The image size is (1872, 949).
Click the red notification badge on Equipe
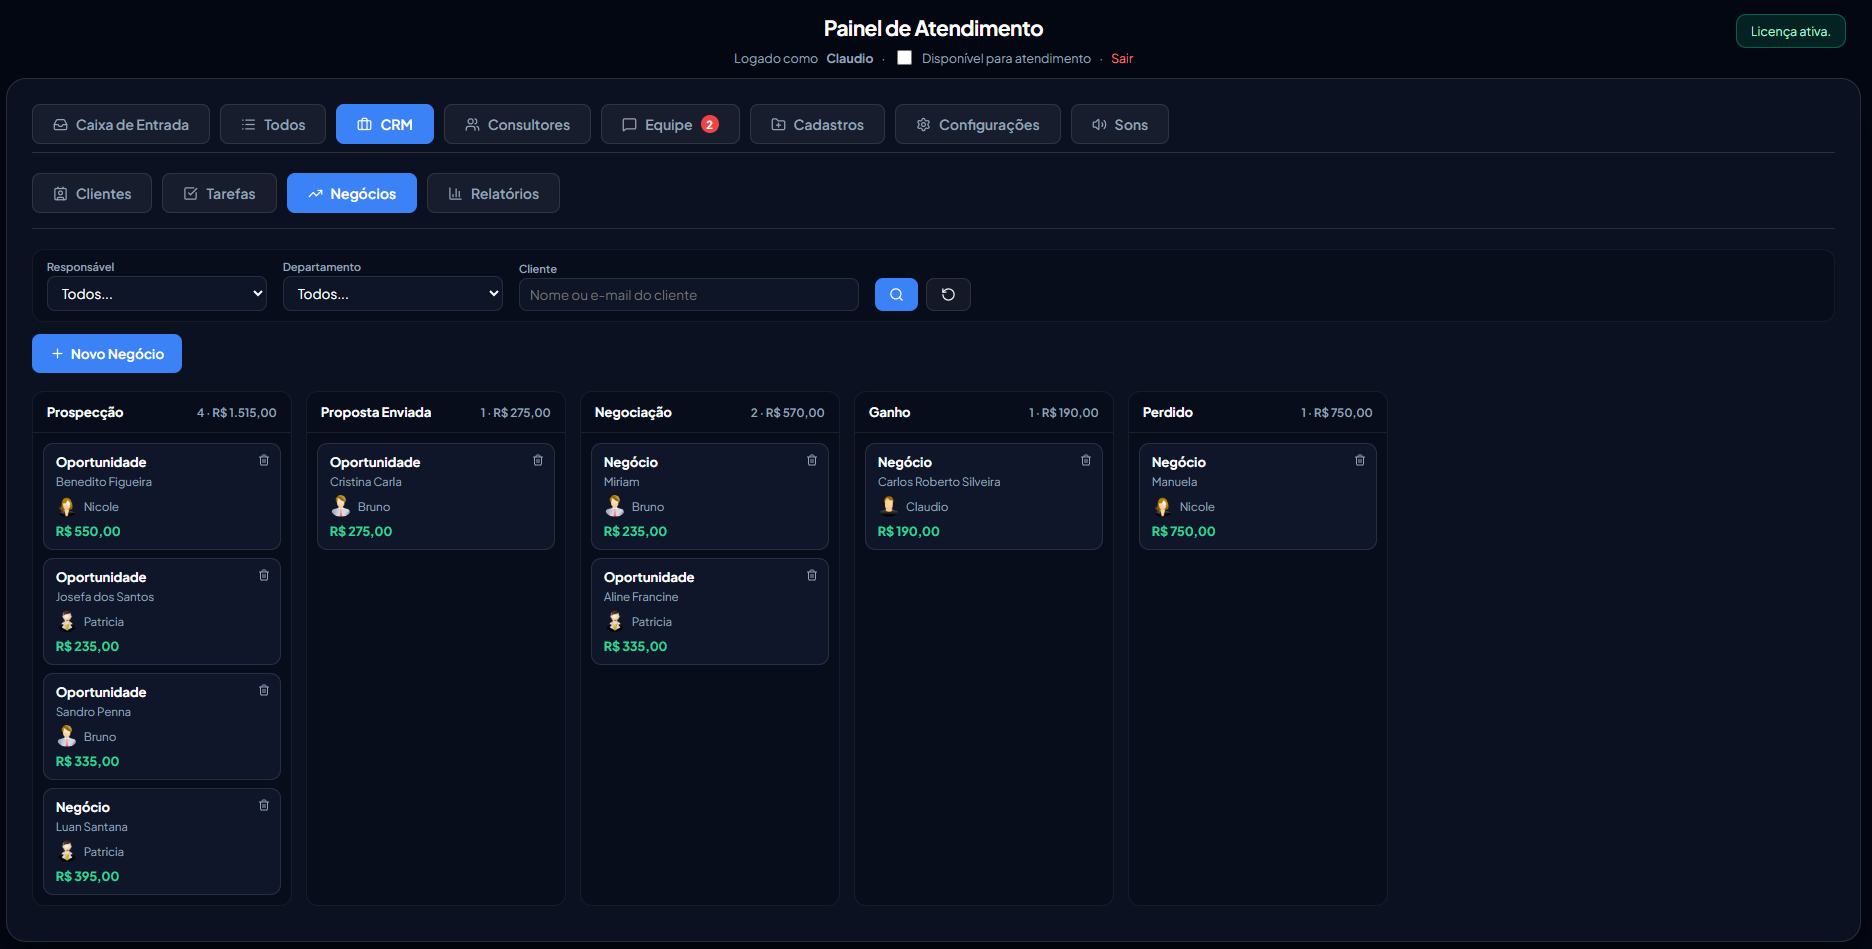(710, 124)
